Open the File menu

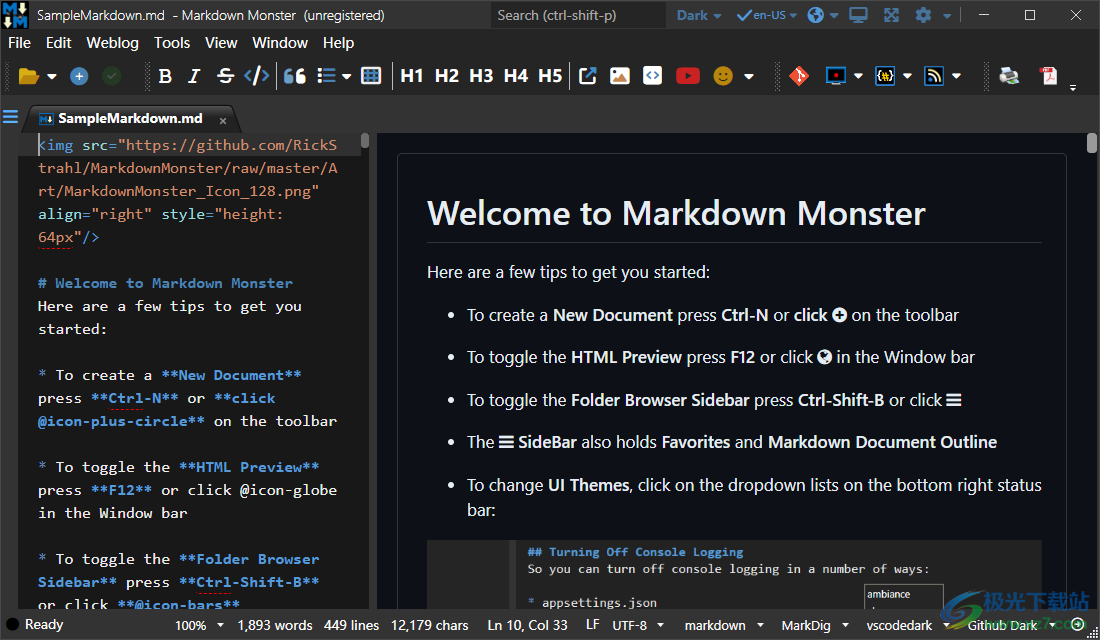[x=20, y=43]
